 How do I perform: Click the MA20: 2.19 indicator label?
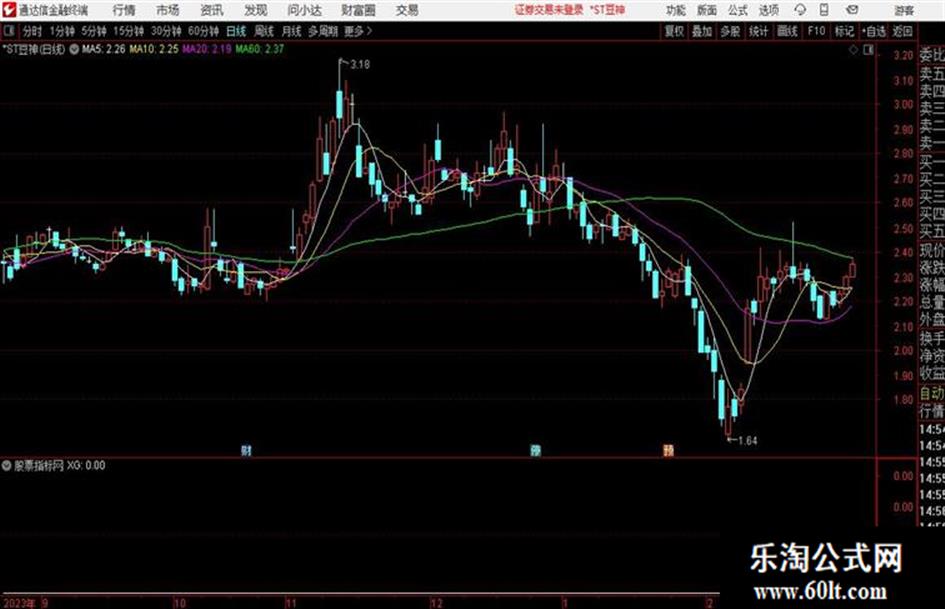pos(207,49)
